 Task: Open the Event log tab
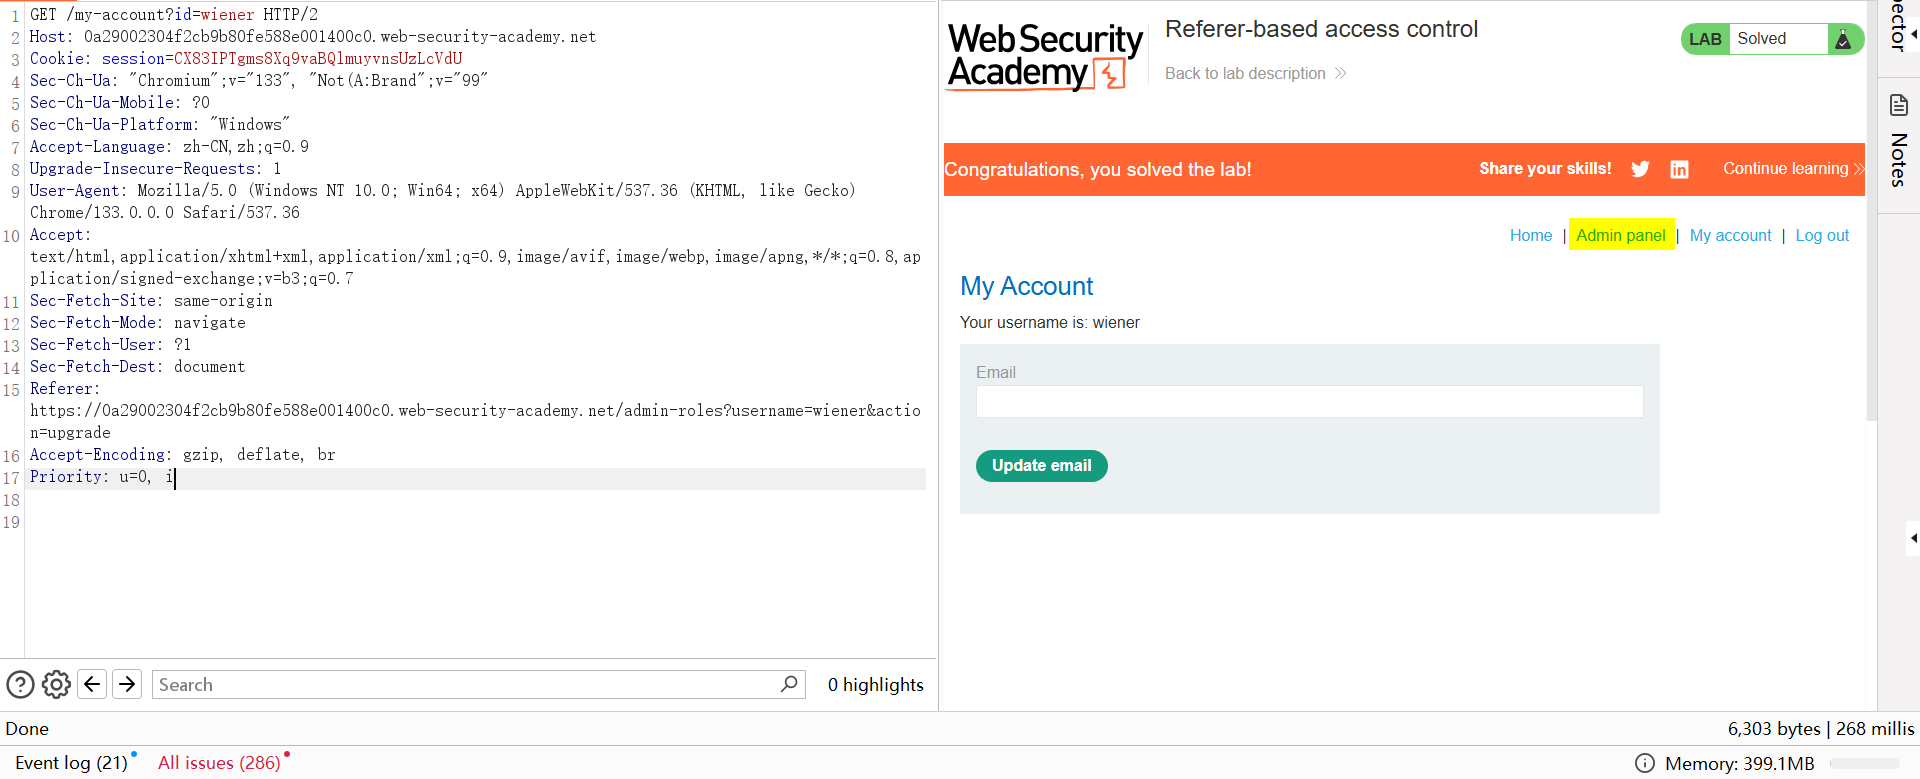point(71,763)
